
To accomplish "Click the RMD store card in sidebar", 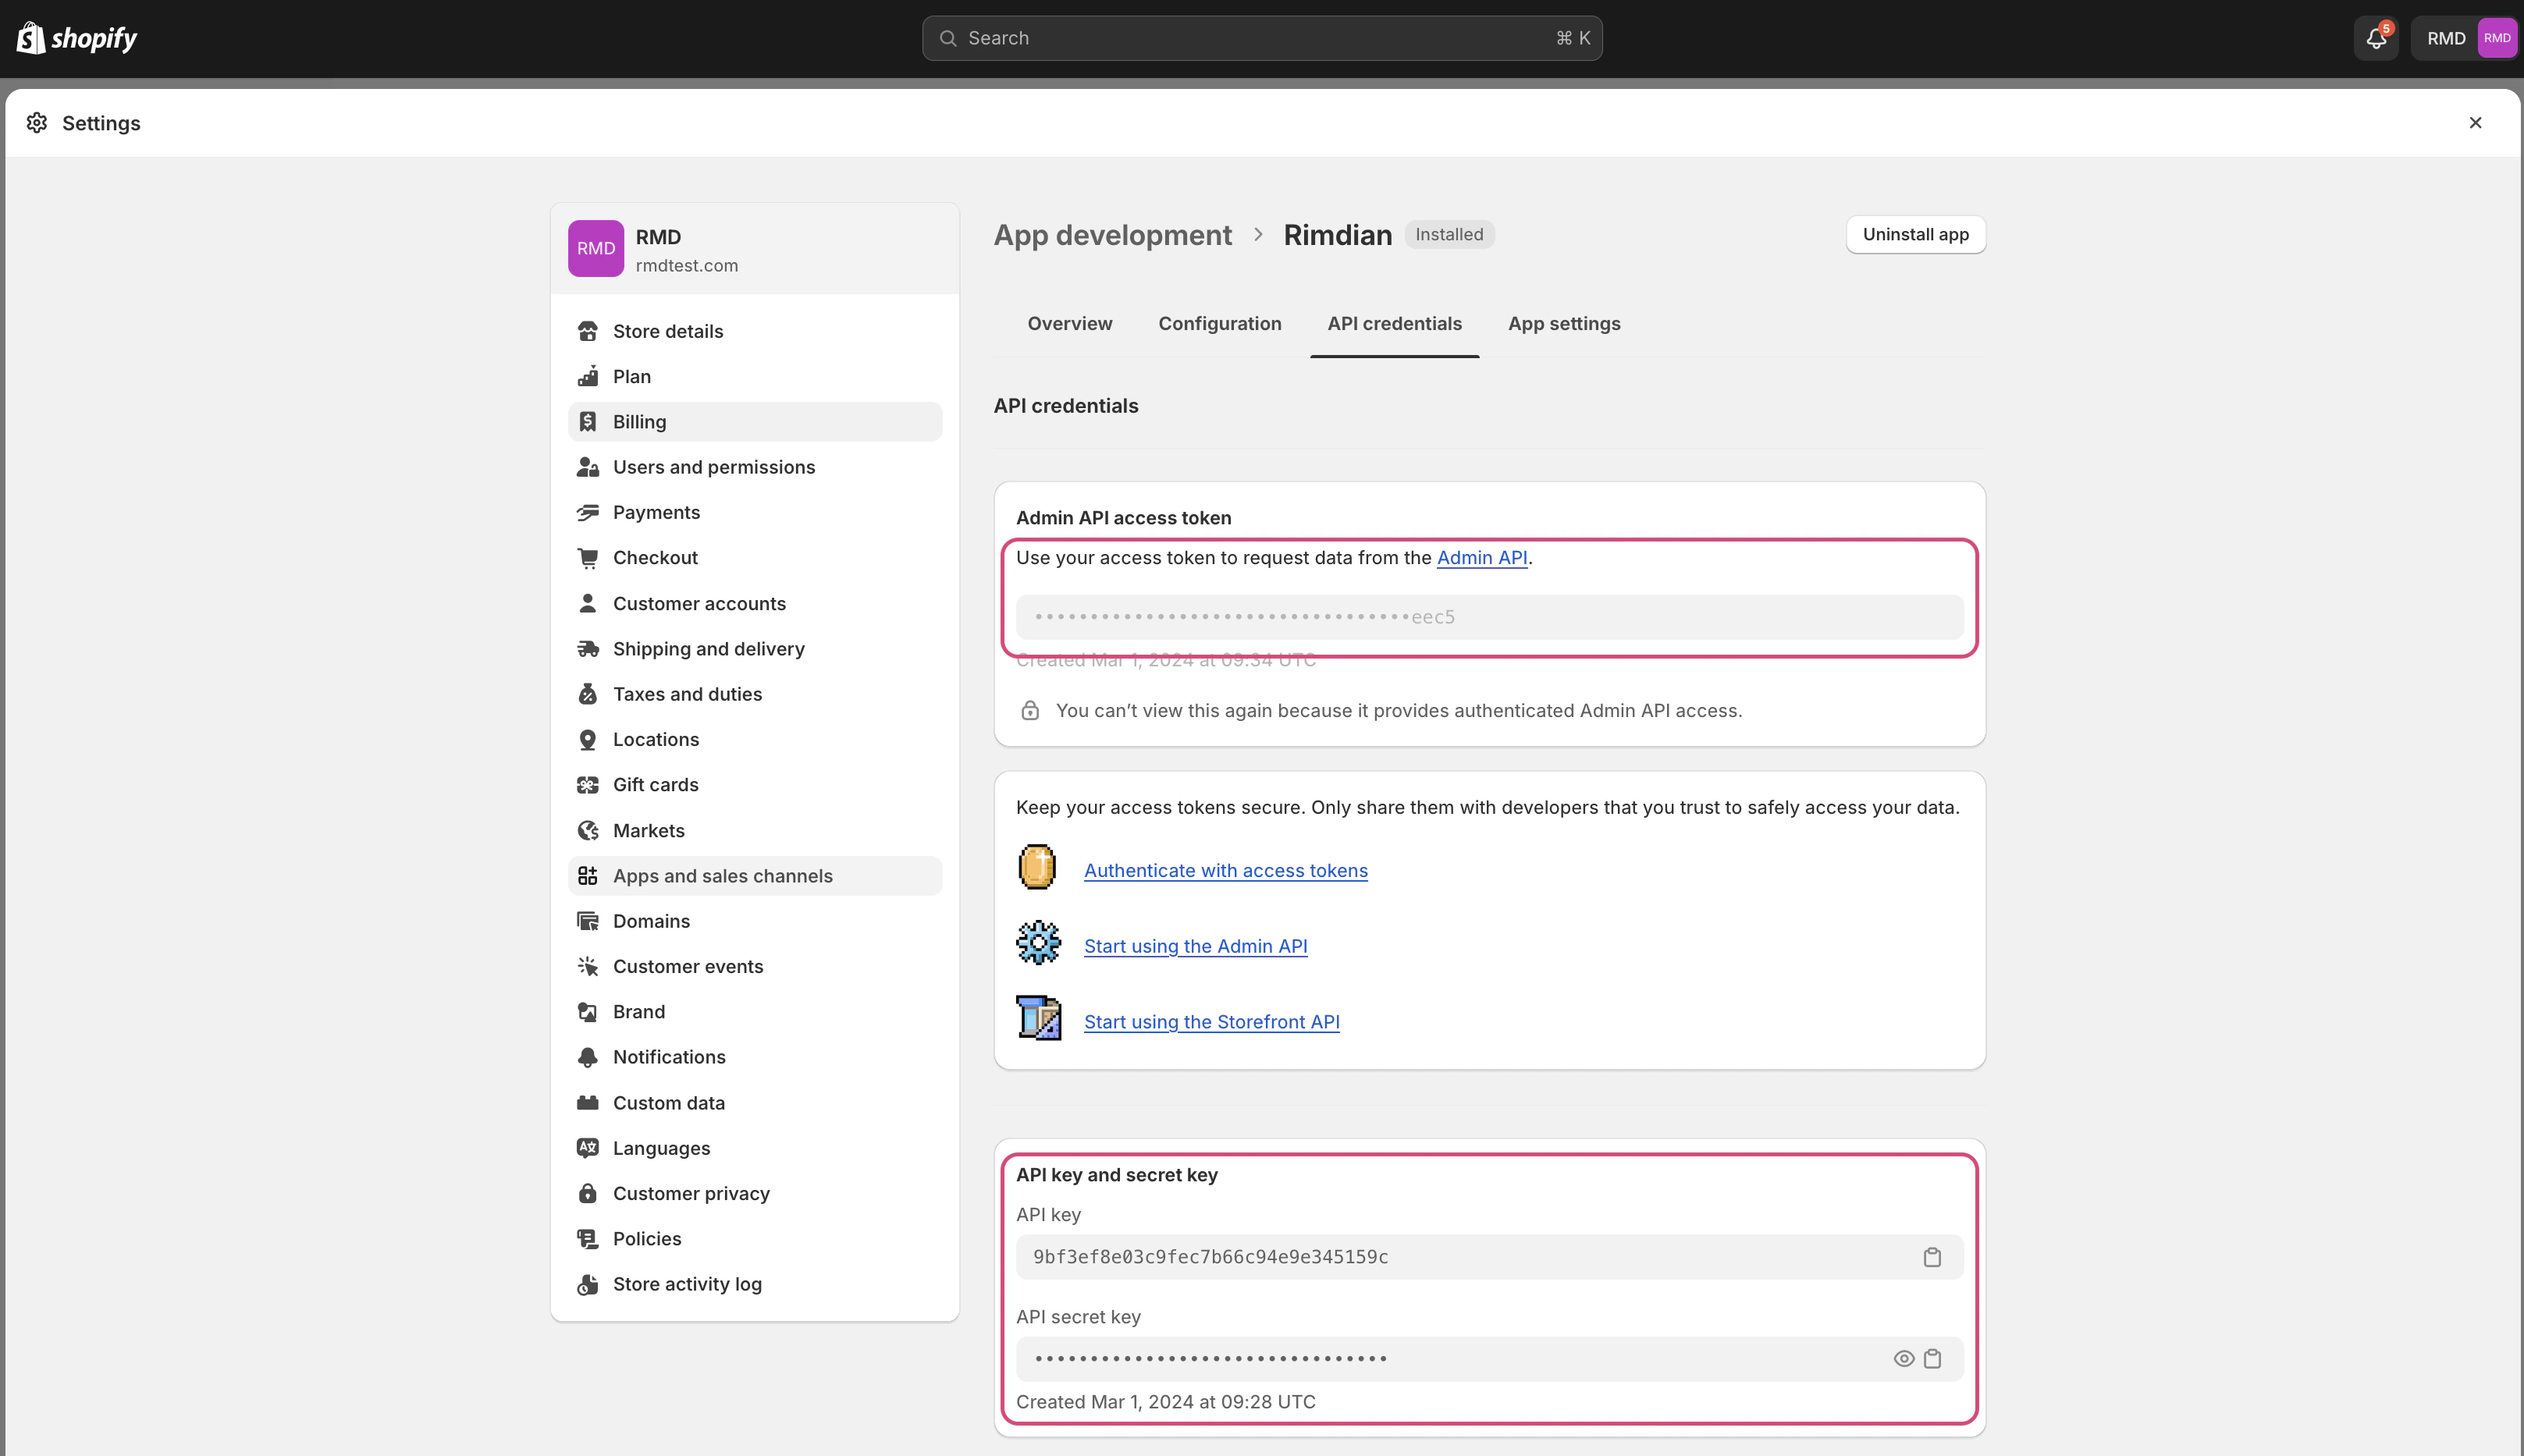I will [755, 249].
